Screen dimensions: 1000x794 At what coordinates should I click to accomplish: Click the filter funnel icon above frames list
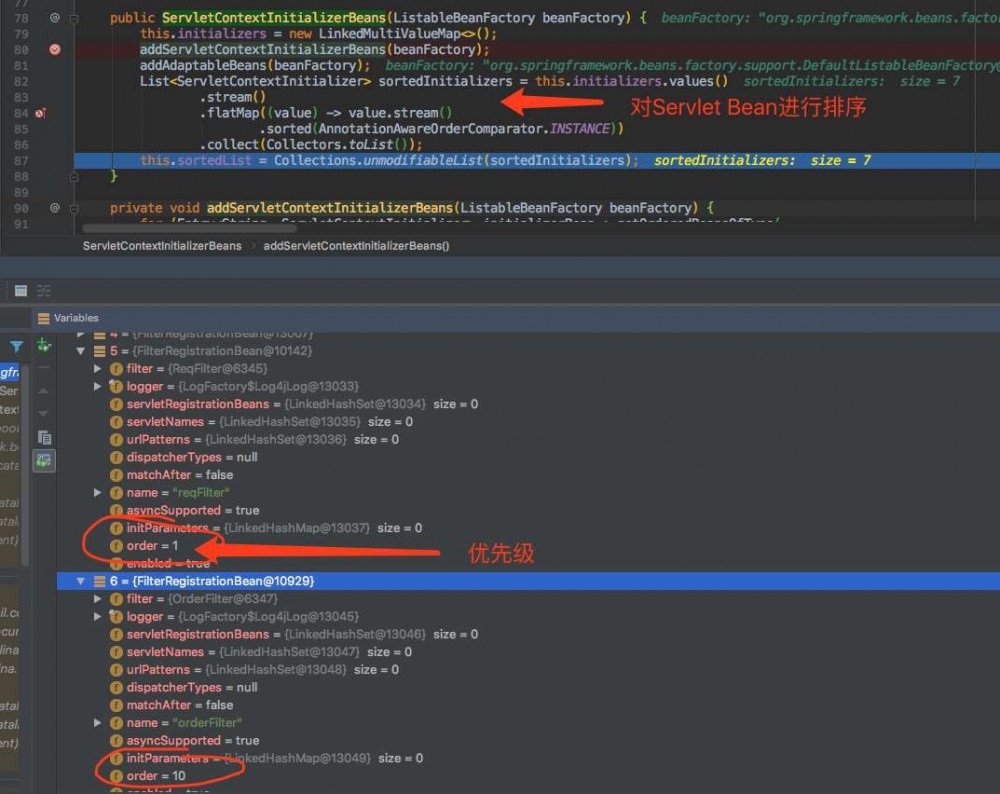coord(17,345)
